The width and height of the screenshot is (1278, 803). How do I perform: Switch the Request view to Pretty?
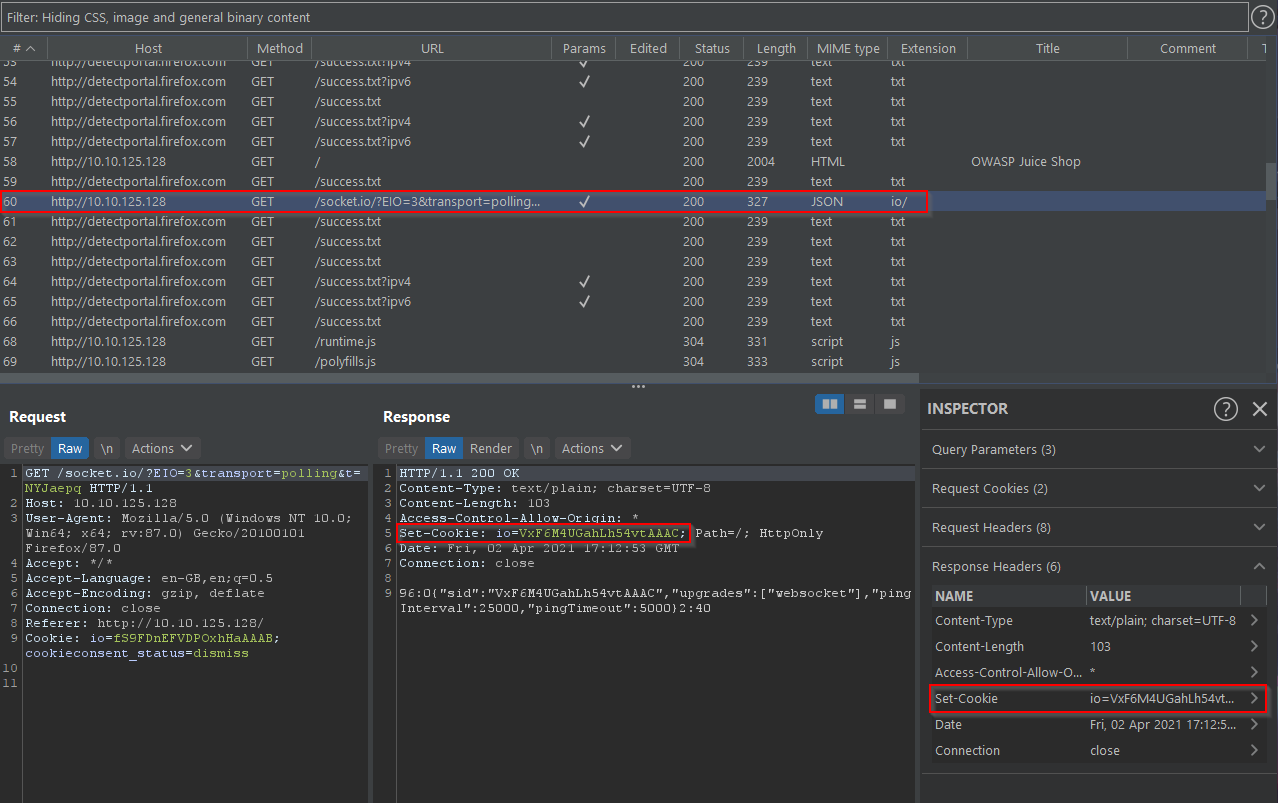(25, 448)
